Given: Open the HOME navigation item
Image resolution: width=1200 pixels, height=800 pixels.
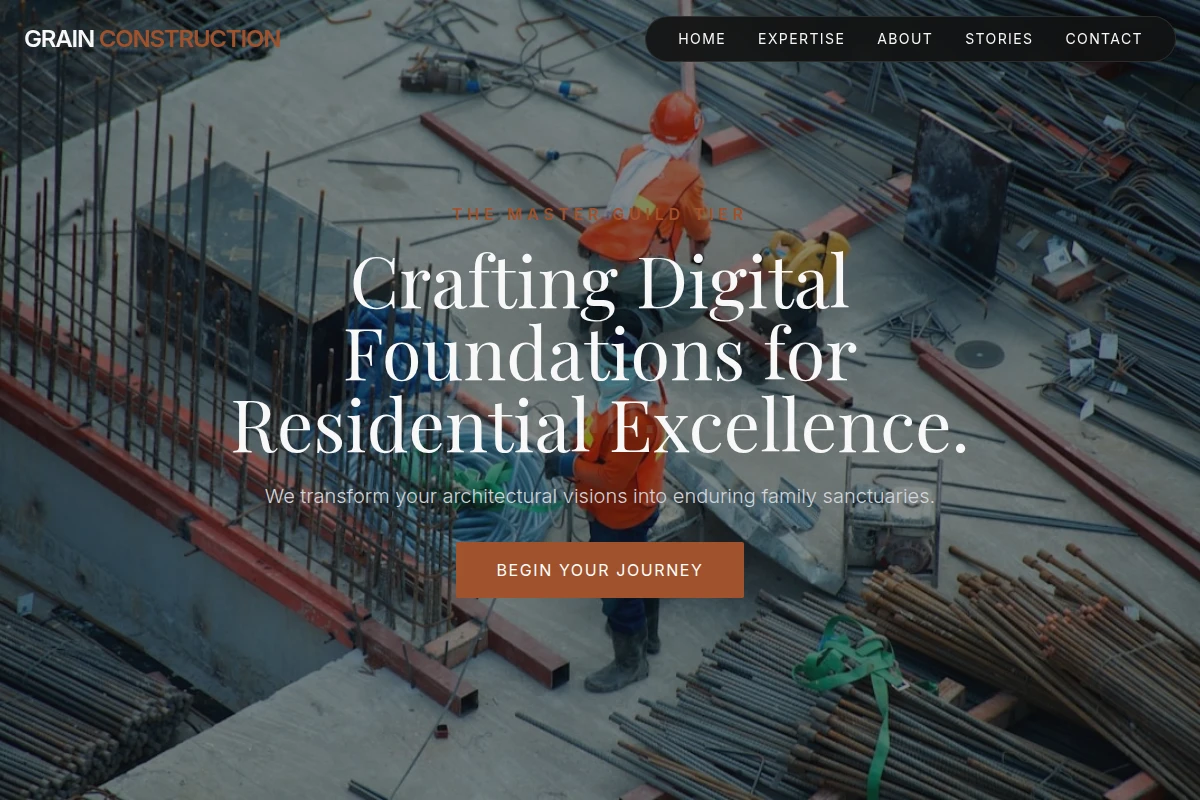Looking at the screenshot, I should (702, 39).
